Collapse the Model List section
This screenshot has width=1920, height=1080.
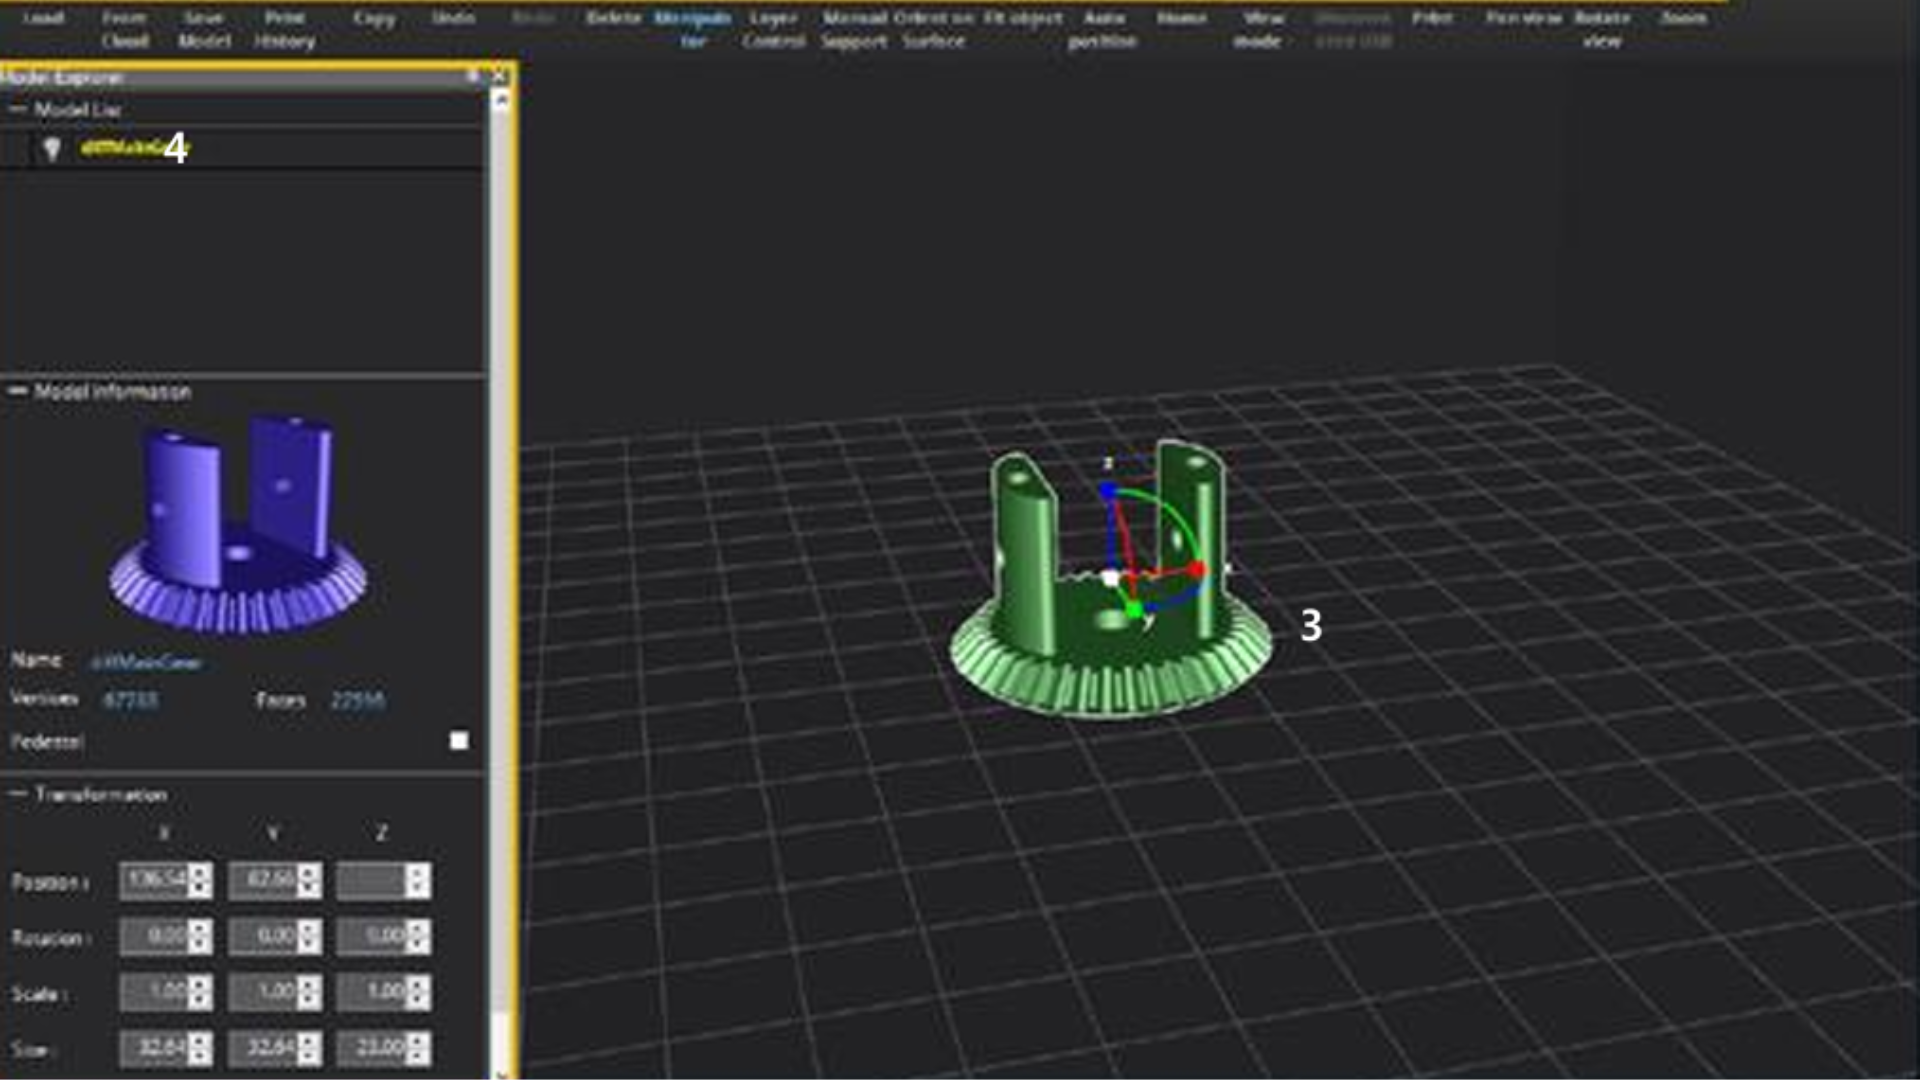(17, 109)
